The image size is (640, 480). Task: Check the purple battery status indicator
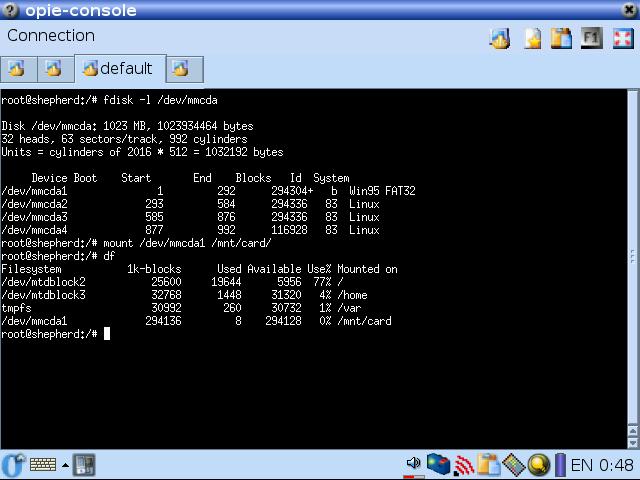[x=560, y=464]
